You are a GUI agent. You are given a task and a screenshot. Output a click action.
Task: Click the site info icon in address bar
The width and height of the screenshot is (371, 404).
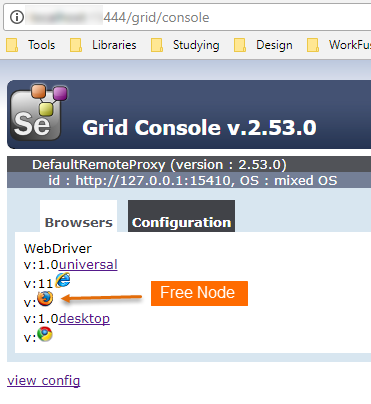coord(17,17)
